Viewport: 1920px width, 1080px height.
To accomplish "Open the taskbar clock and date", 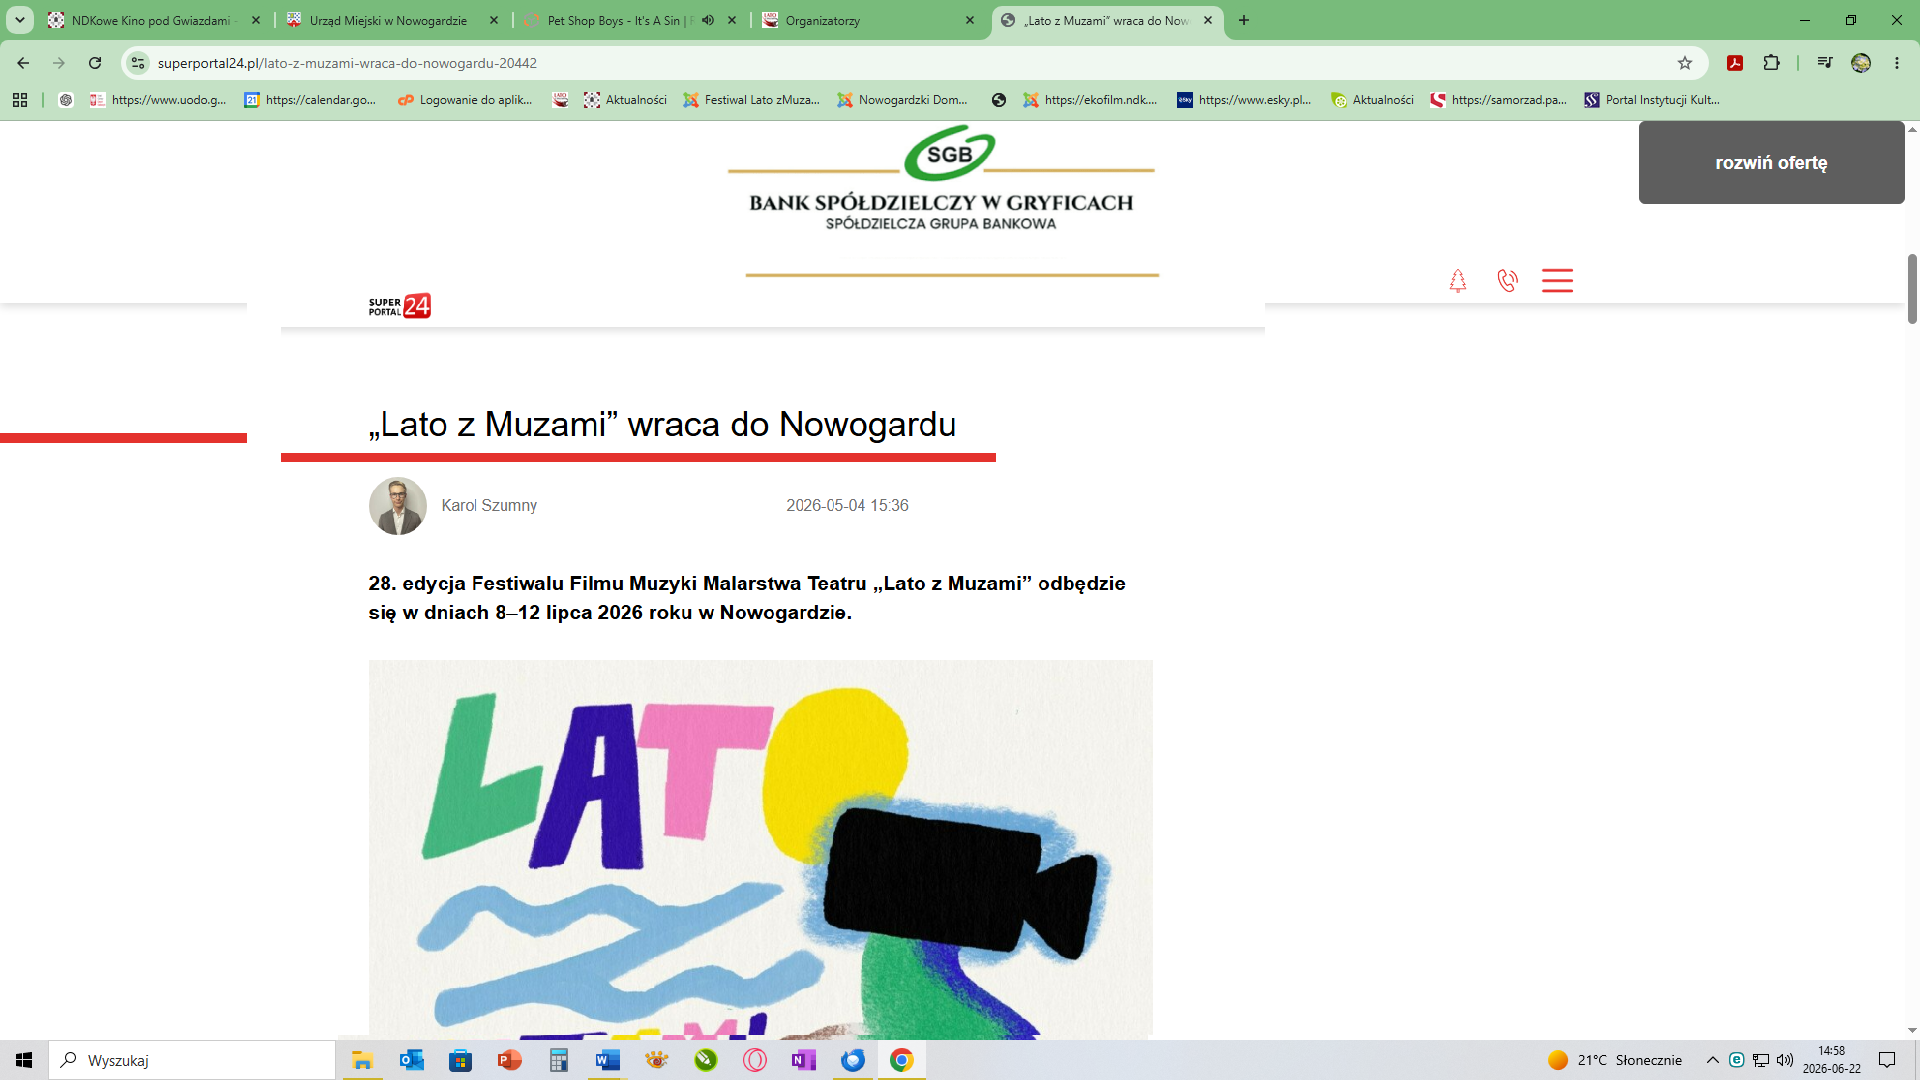I will pos(1832,1060).
